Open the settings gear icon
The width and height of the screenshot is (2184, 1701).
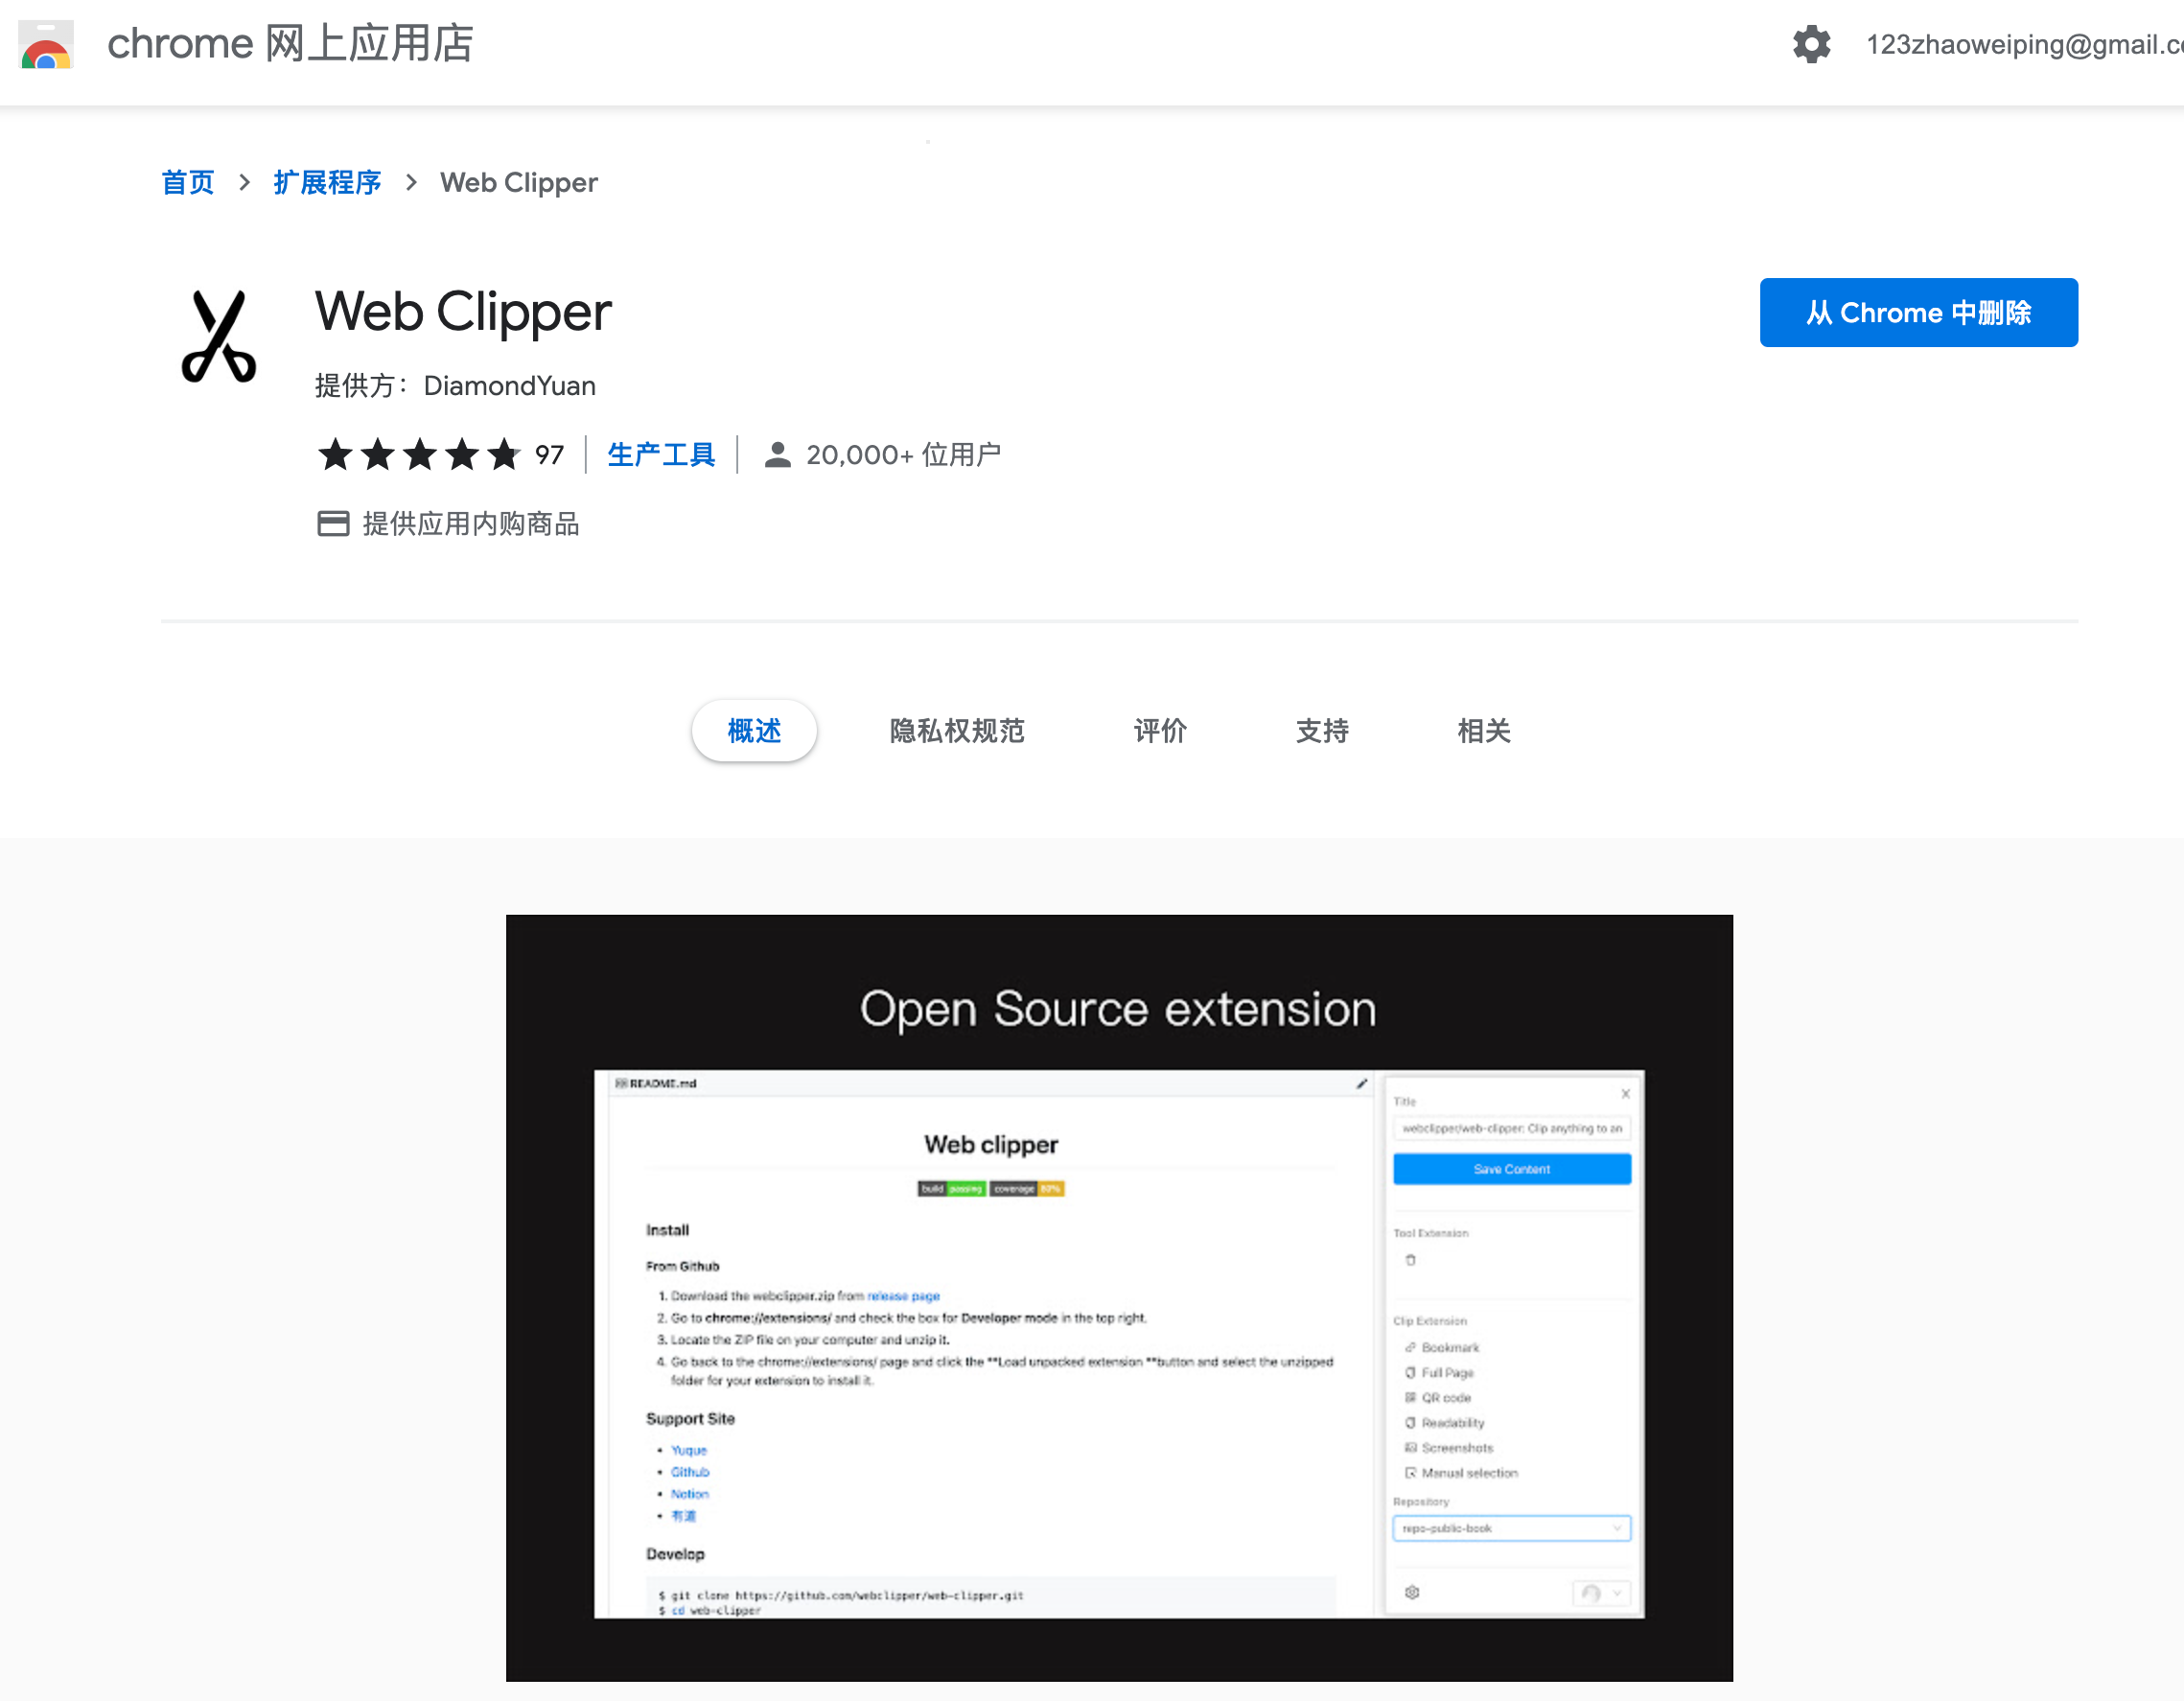pos(1810,45)
